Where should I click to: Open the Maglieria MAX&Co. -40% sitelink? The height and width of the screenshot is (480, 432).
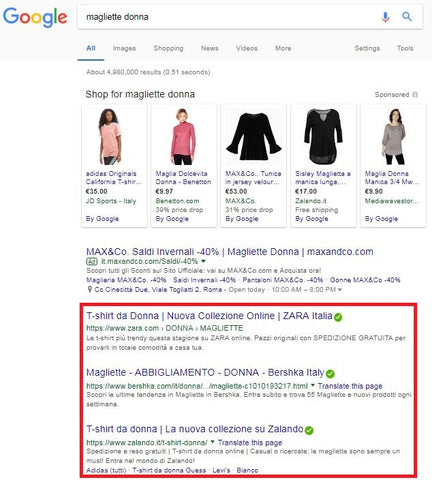[126, 280]
